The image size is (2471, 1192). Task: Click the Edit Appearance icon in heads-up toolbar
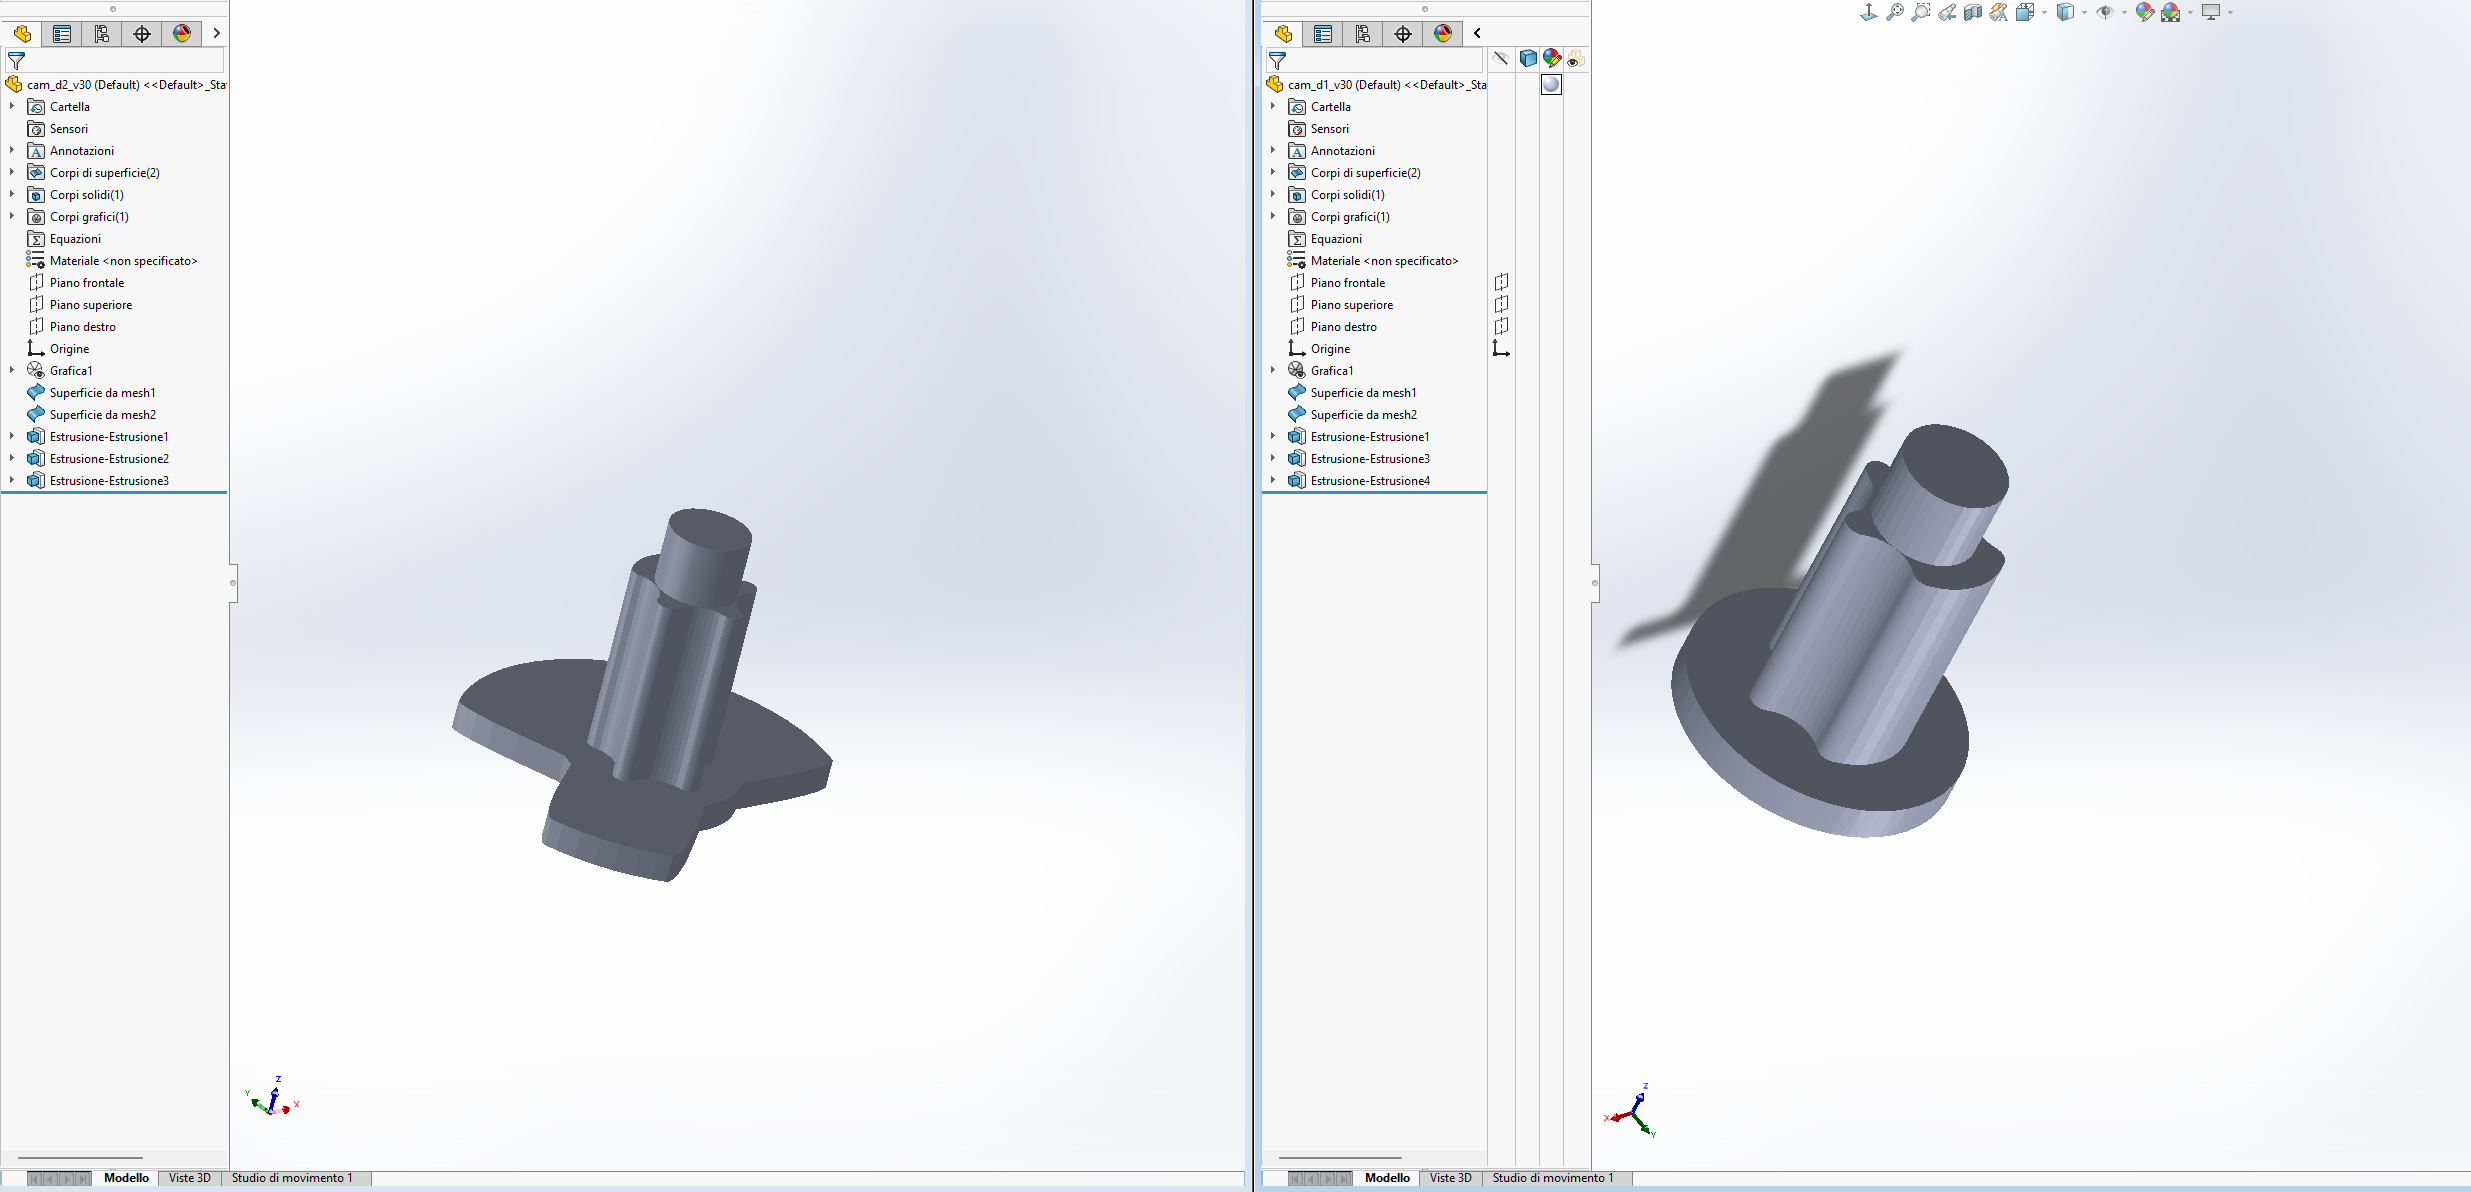[x=2144, y=12]
